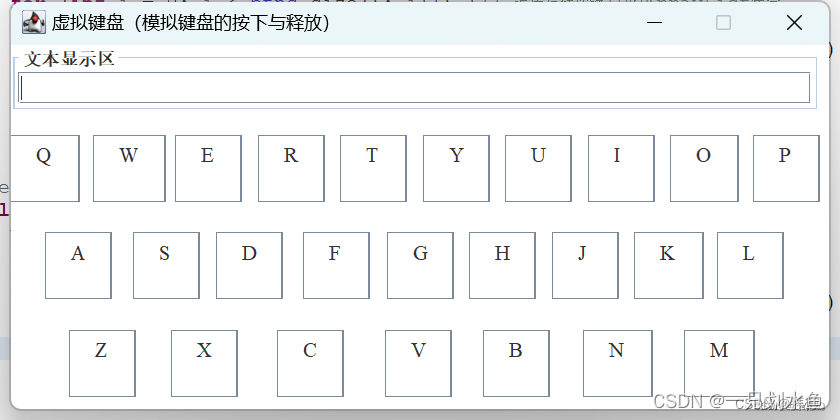Tap the I key button
The height and width of the screenshot is (420, 840).
tap(621, 168)
